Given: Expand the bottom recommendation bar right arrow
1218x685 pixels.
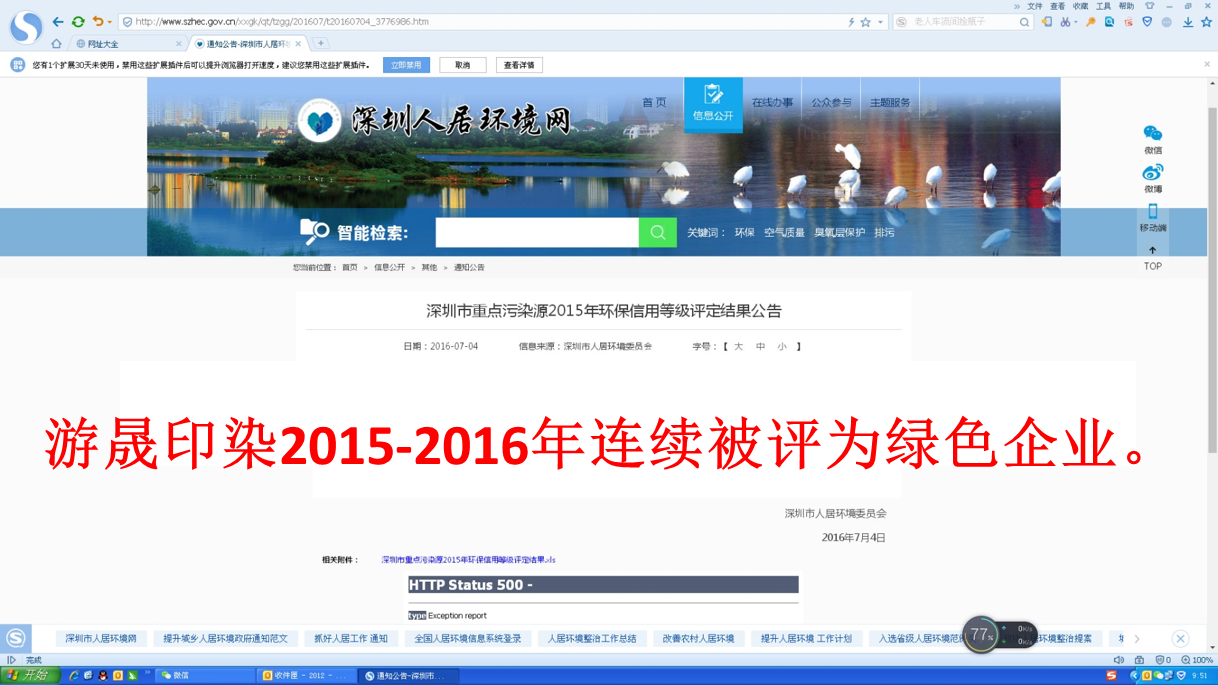Looking at the screenshot, I should point(1137,639).
